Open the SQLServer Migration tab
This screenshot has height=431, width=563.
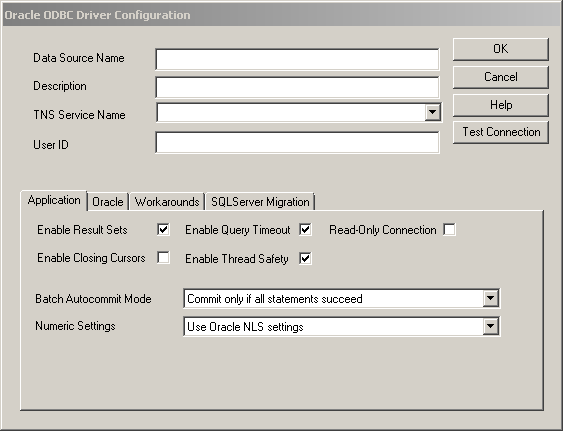pyautogui.click(x=260, y=201)
